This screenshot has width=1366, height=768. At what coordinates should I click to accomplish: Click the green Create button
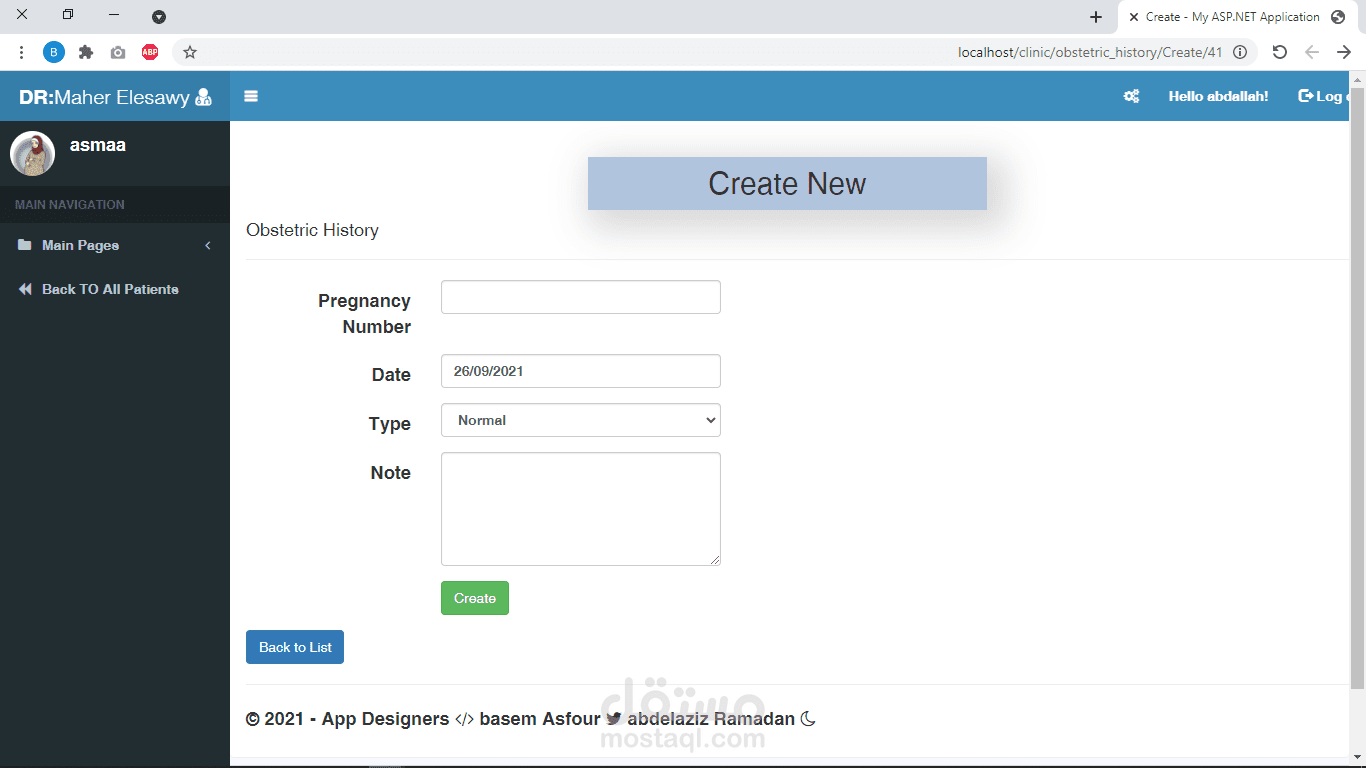click(x=475, y=598)
